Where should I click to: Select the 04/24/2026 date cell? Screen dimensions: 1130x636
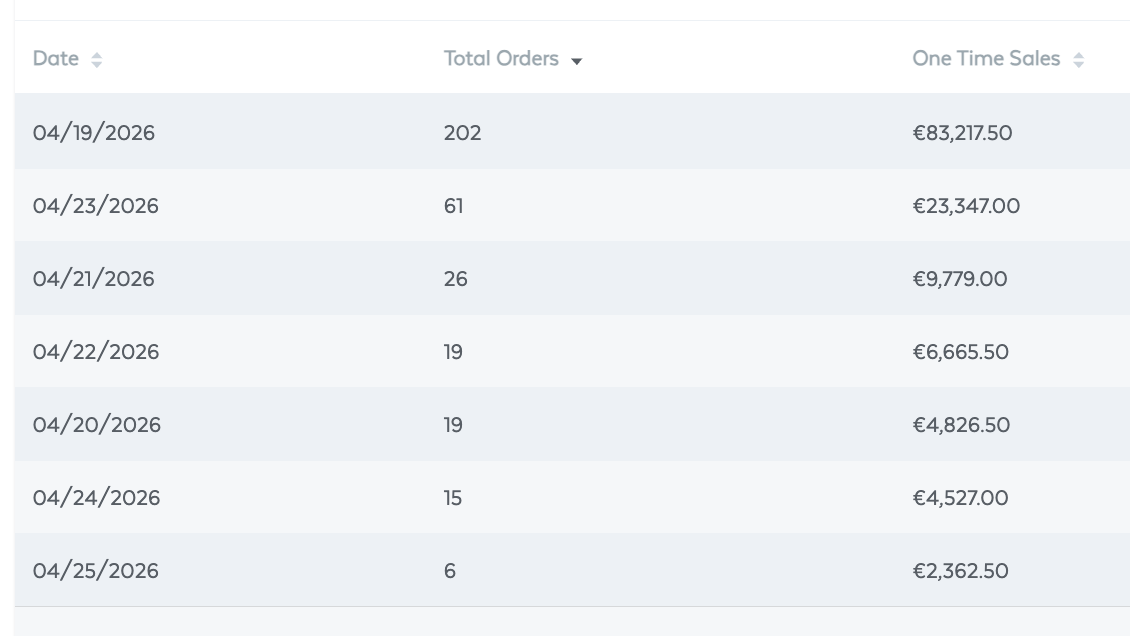click(96, 498)
